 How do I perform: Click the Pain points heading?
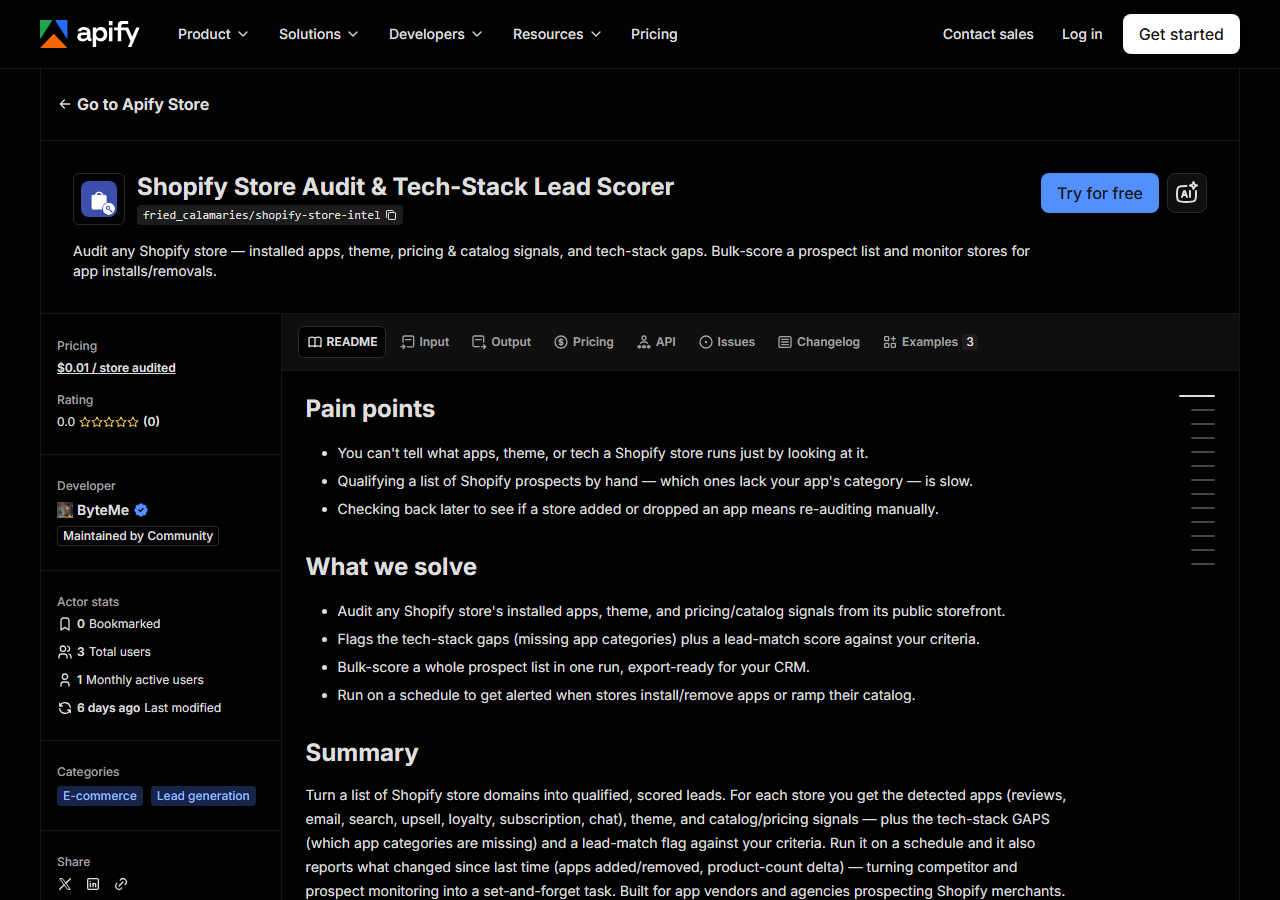(x=370, y=409)
